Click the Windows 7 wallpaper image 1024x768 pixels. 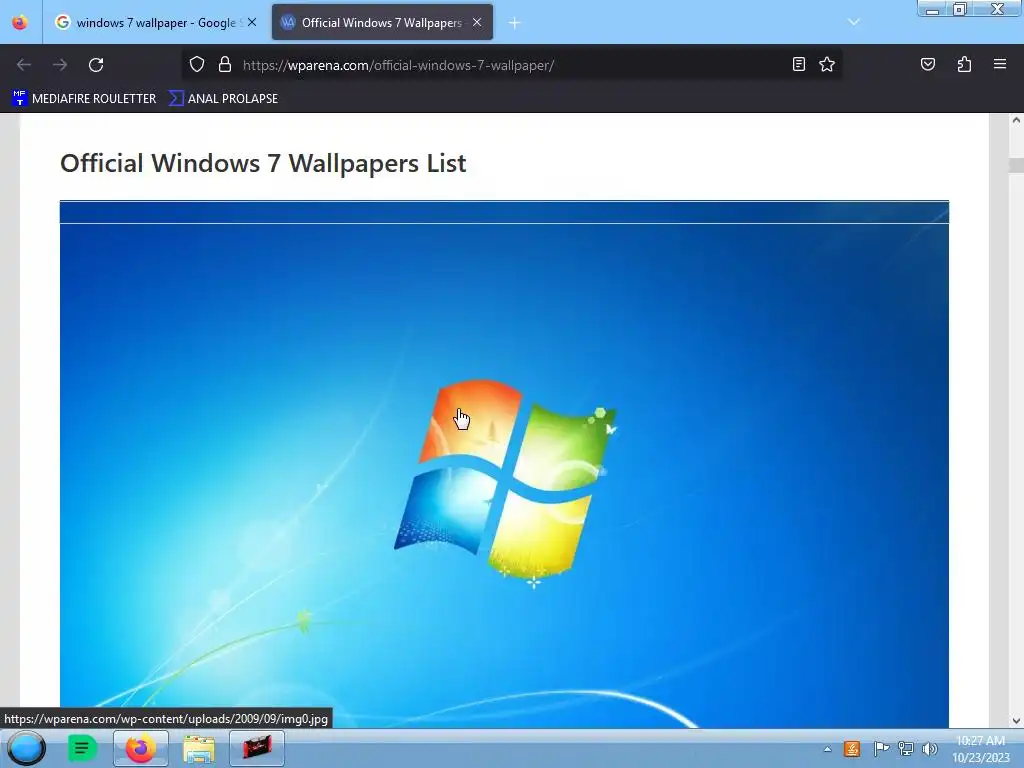click(504, 464)
